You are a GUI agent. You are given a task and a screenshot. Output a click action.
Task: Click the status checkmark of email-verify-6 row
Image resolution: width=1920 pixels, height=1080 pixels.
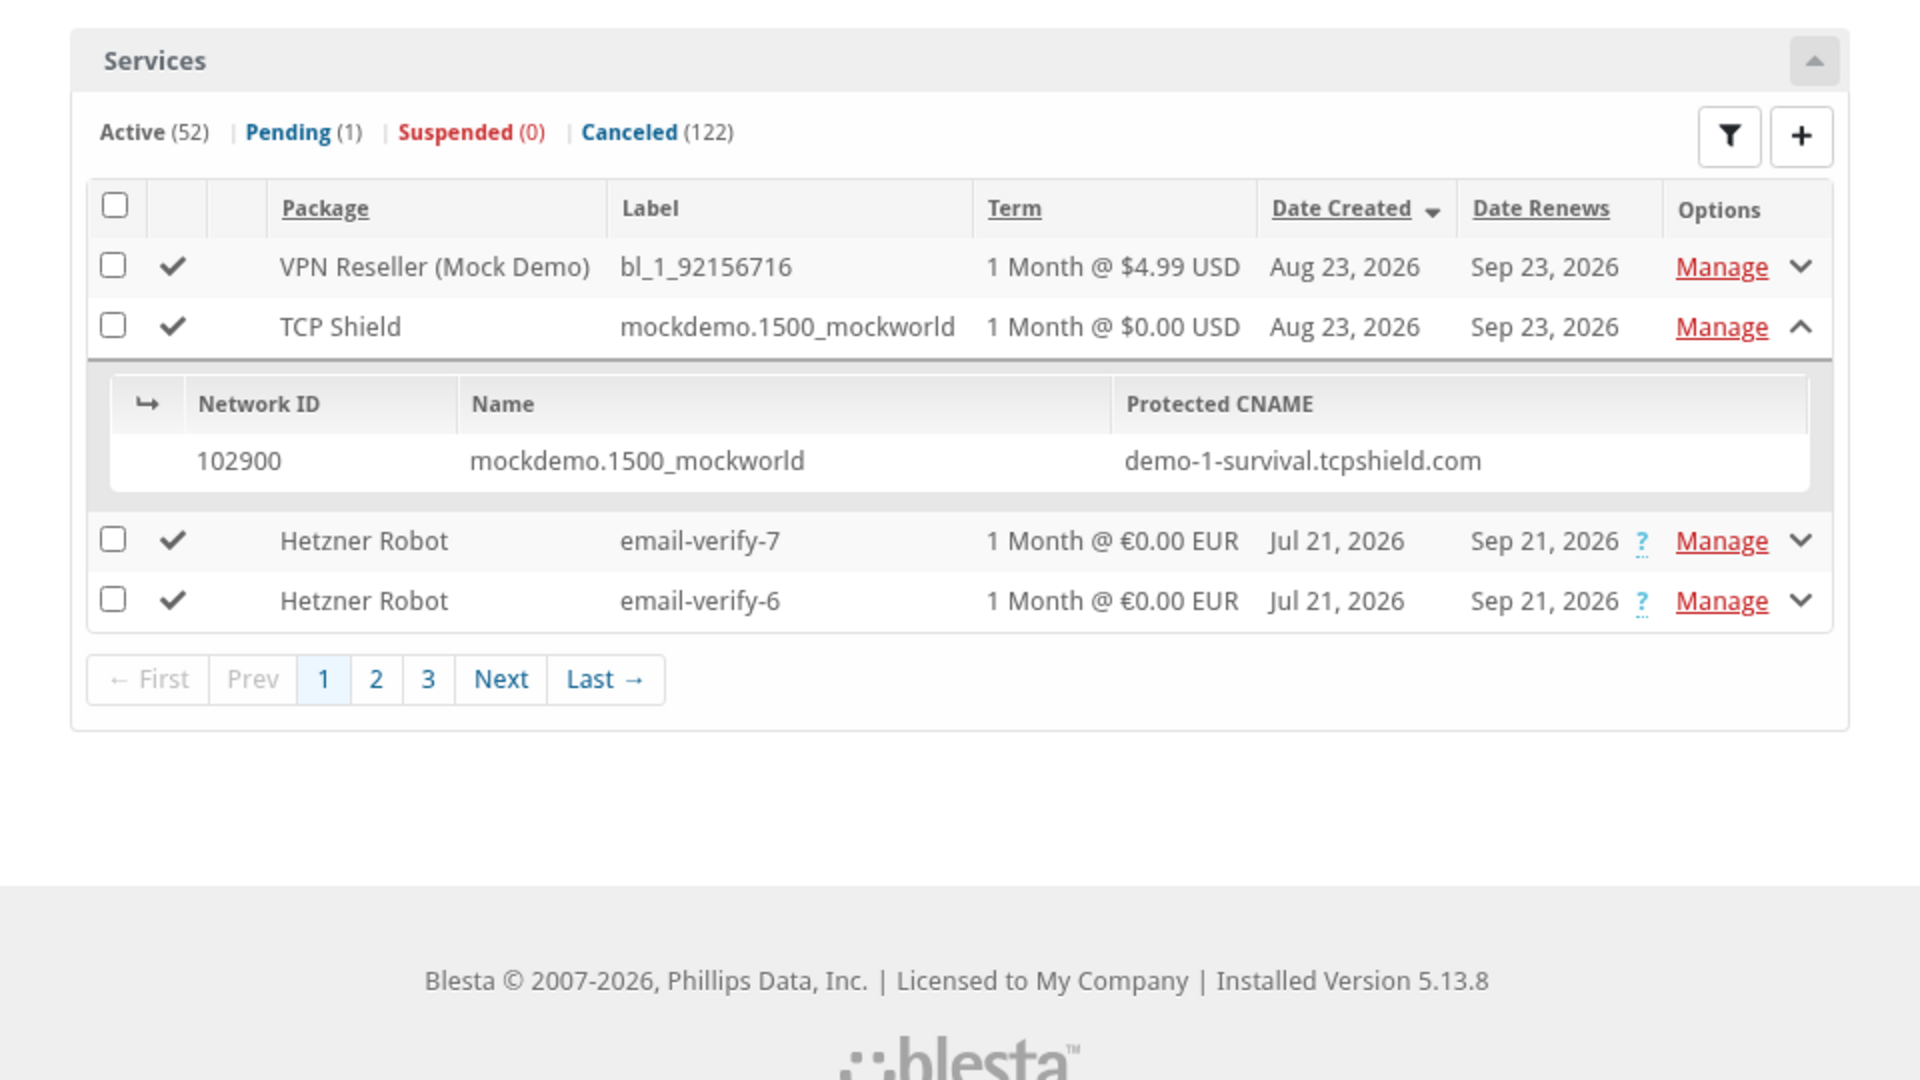pyautogui.click(x=173, y=600)
